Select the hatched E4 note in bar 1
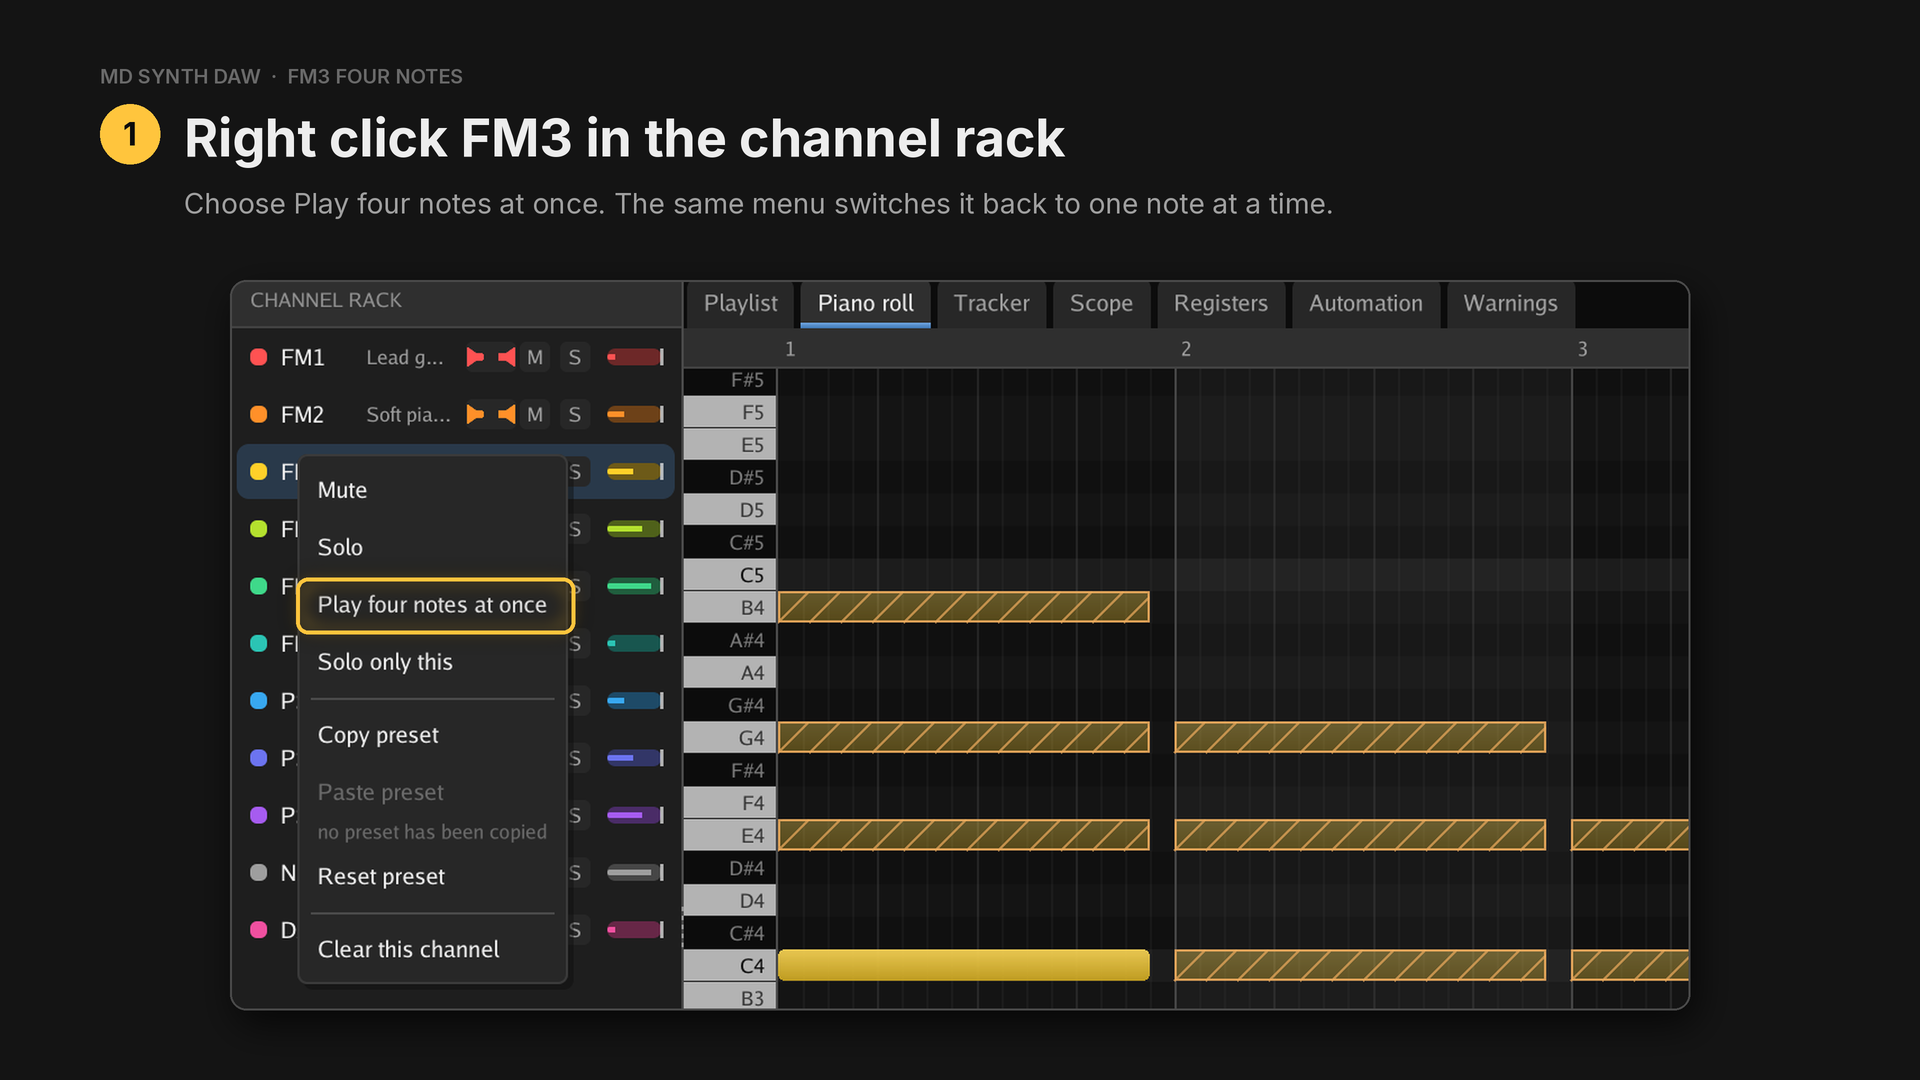The width and height of the screenshot is (1920, 1080). coord(964,835)
